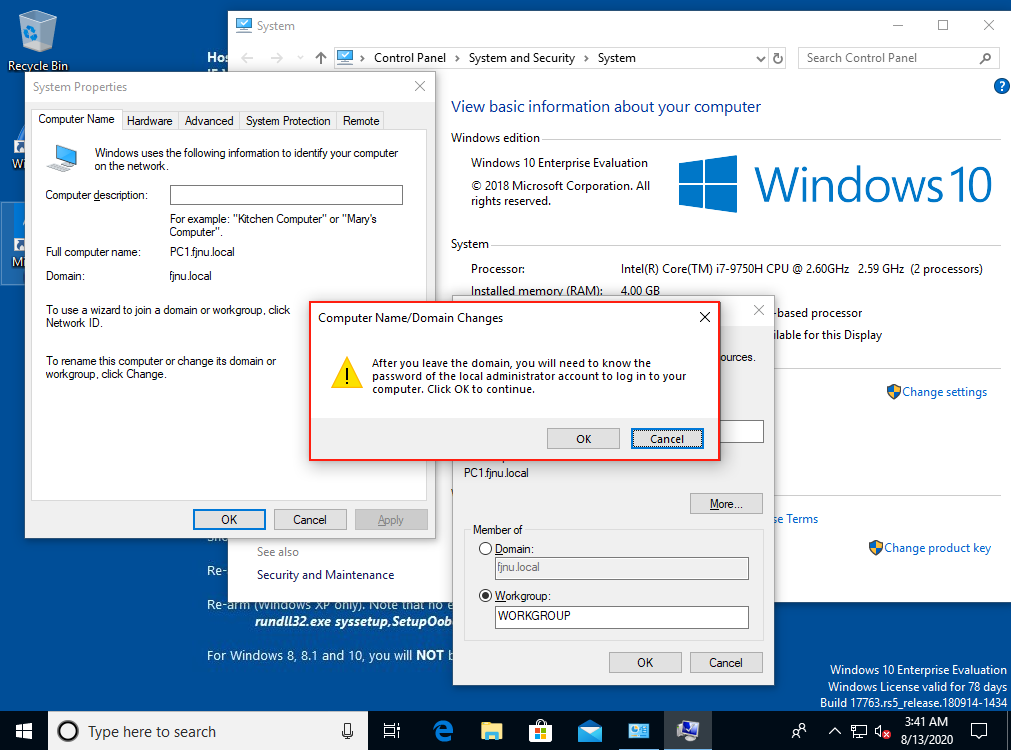
Task: Open Task View on taskbar
Action: coord(391,731)
